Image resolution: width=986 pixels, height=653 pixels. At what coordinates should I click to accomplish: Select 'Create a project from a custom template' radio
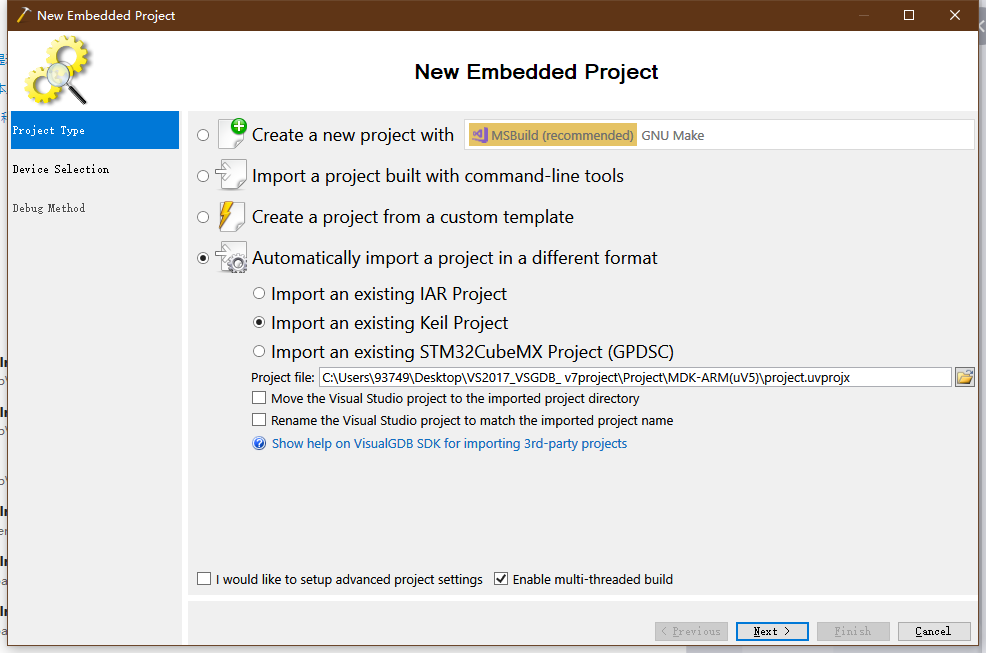pos(202,217)
